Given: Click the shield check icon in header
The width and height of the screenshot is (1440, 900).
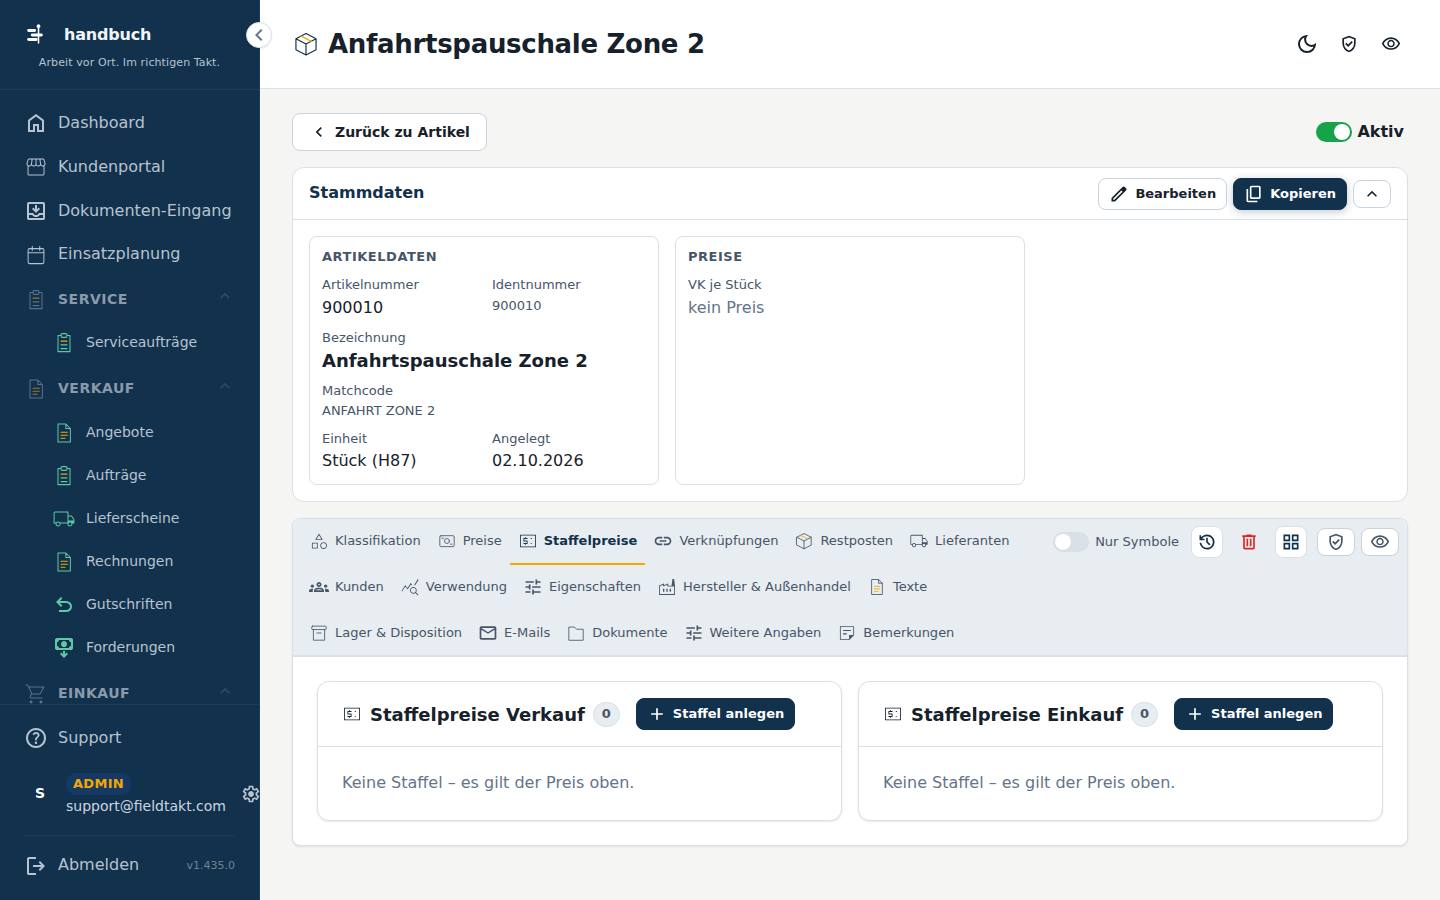Looking at the screenshot, I should tap(1349, 44).
